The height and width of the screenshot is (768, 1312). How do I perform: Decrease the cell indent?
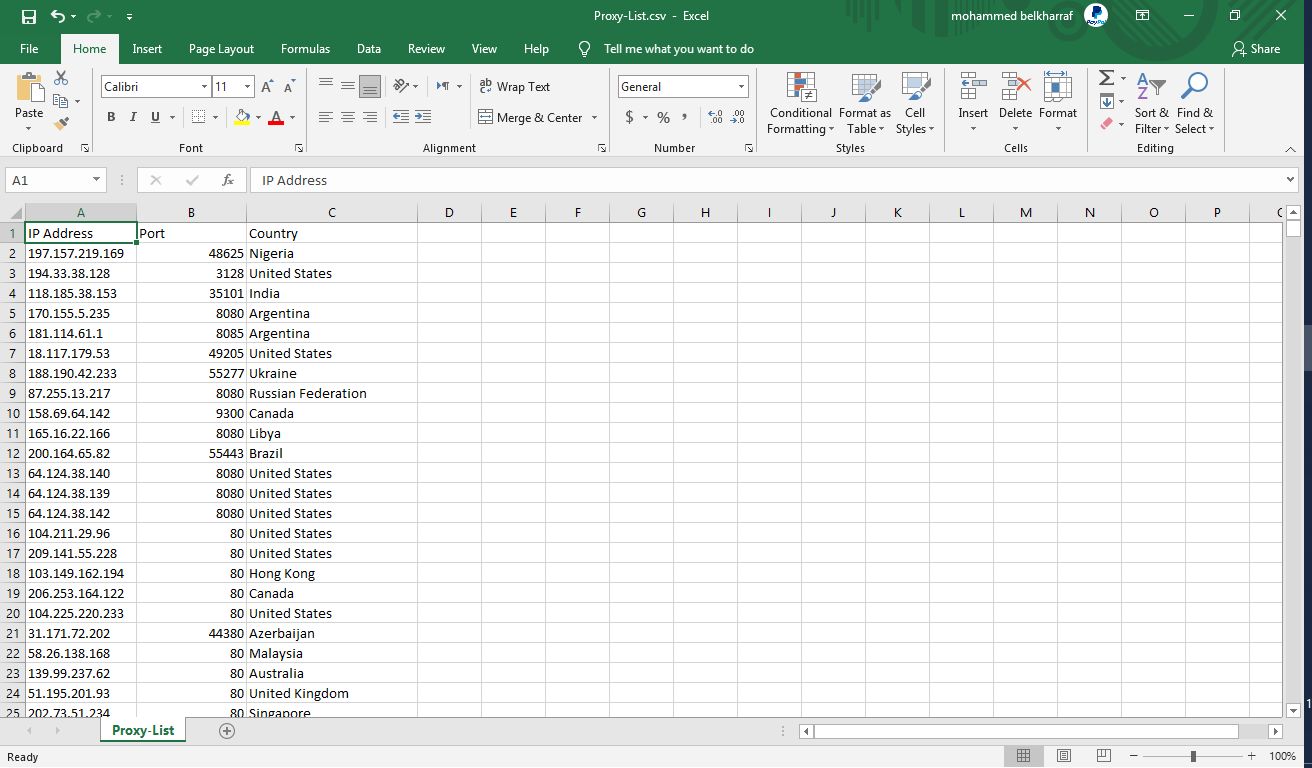(x=401, y=117)
